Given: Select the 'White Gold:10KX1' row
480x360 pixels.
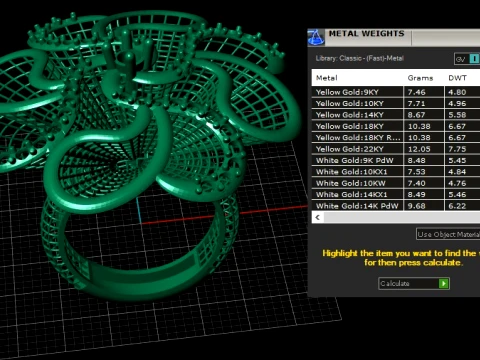Looking at the screenshot, I should click(396, 172).
